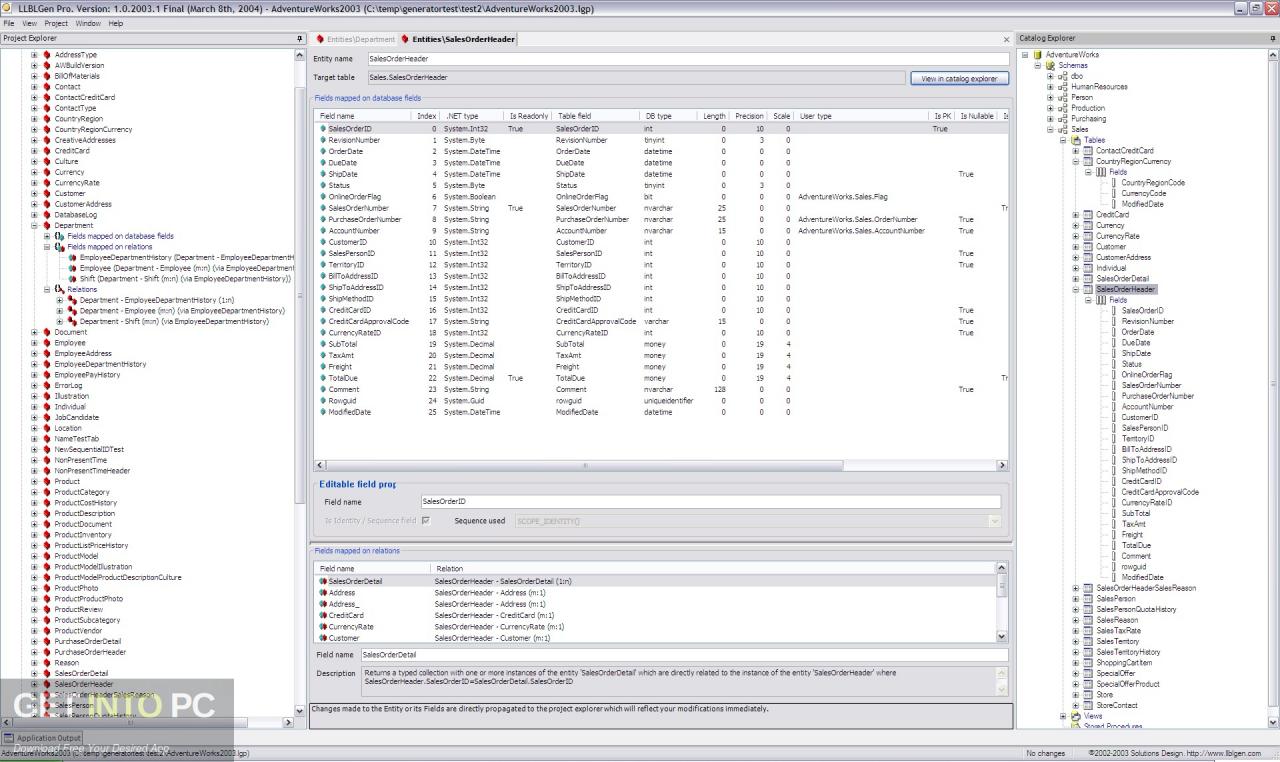Select ProductSubcategory entity in Project Explorer
This screenshot has width=1280, height=762.
[87, 620]
